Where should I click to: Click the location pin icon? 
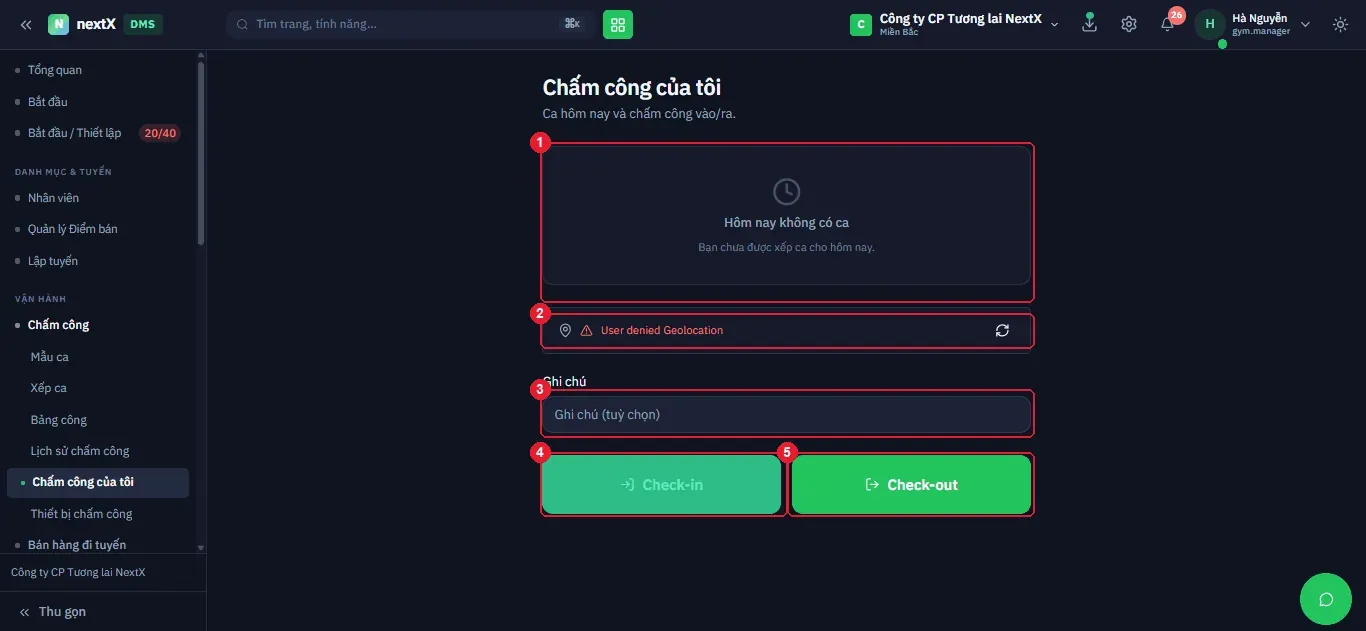point(565,330)
